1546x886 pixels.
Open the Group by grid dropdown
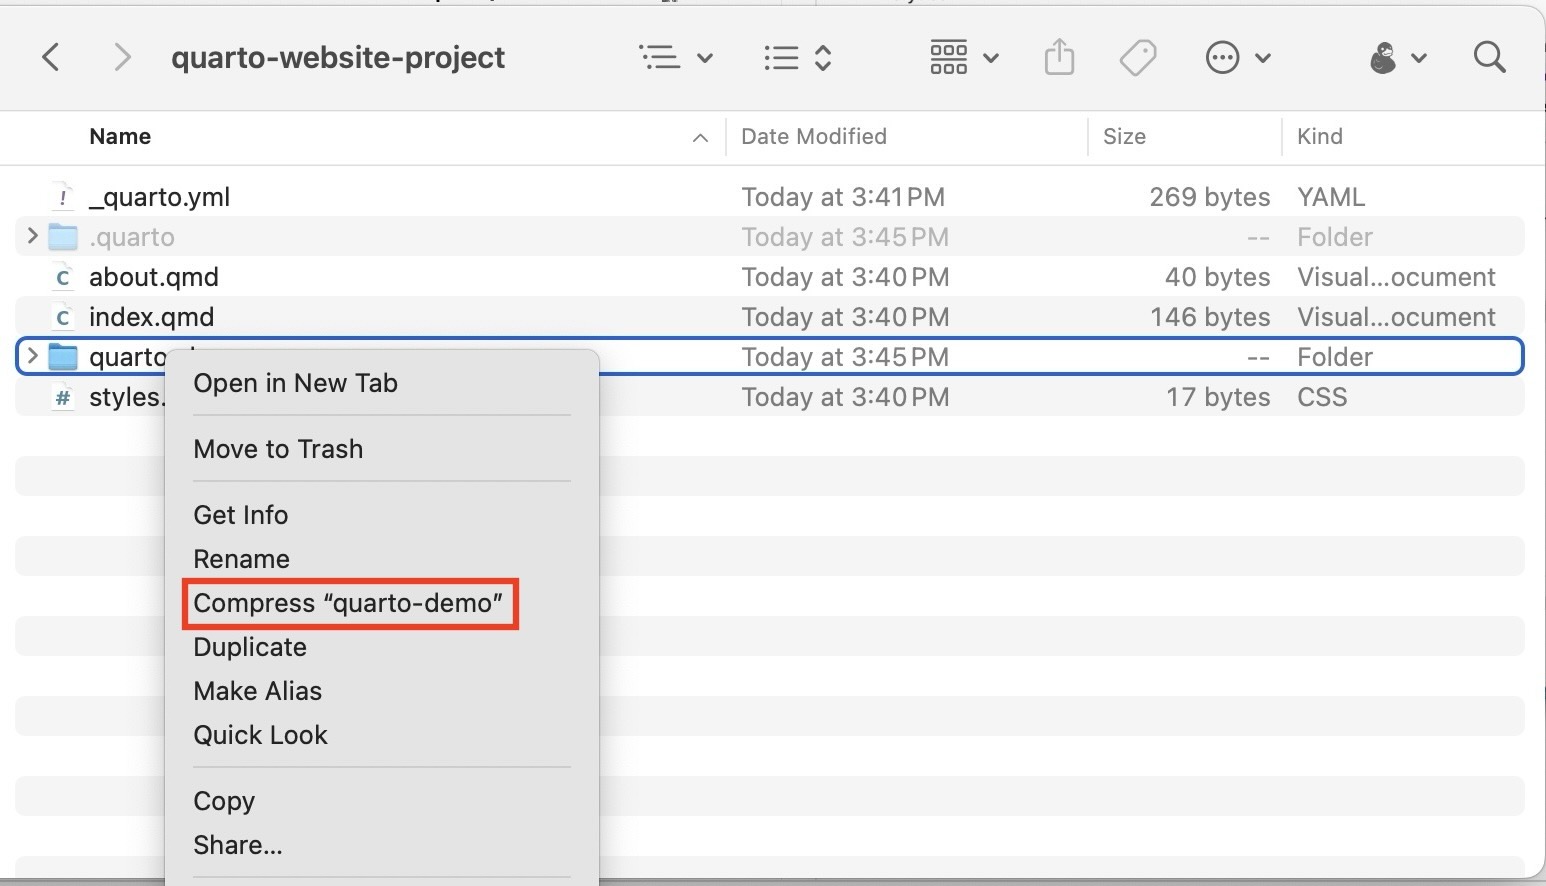[963, 58]
